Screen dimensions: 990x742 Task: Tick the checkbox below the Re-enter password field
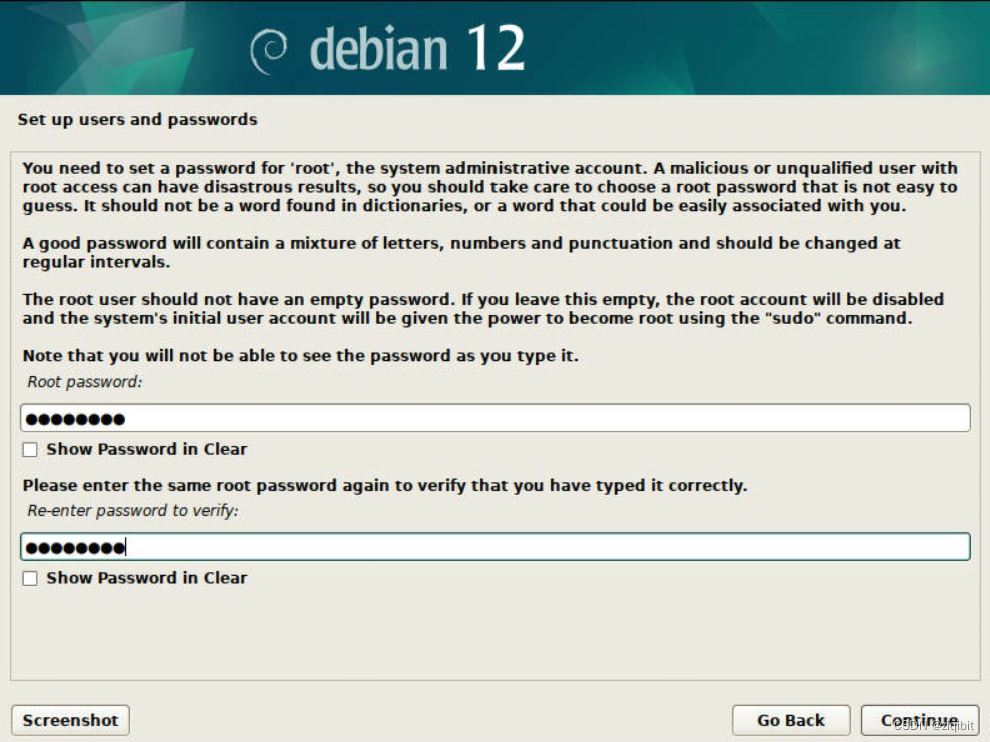[30, 578]
